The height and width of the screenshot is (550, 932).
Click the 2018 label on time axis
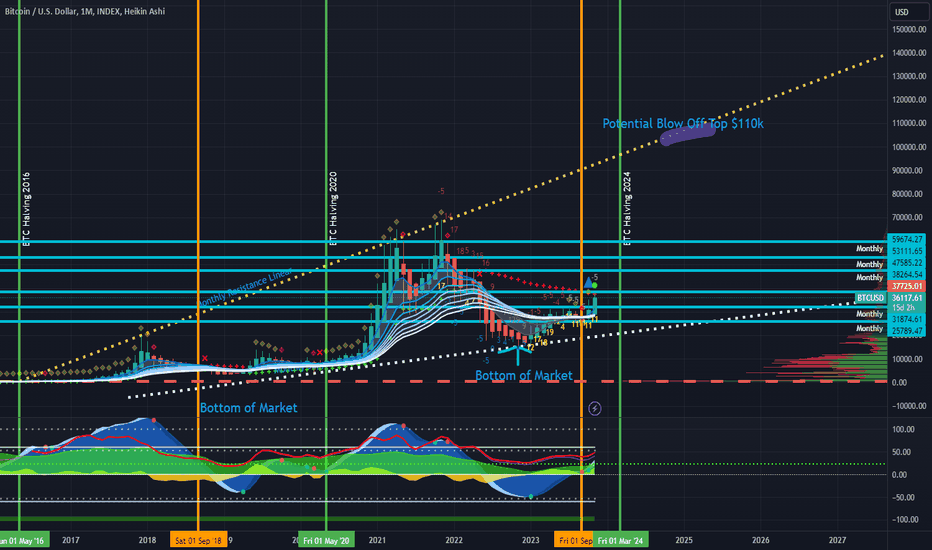[147, 540]
